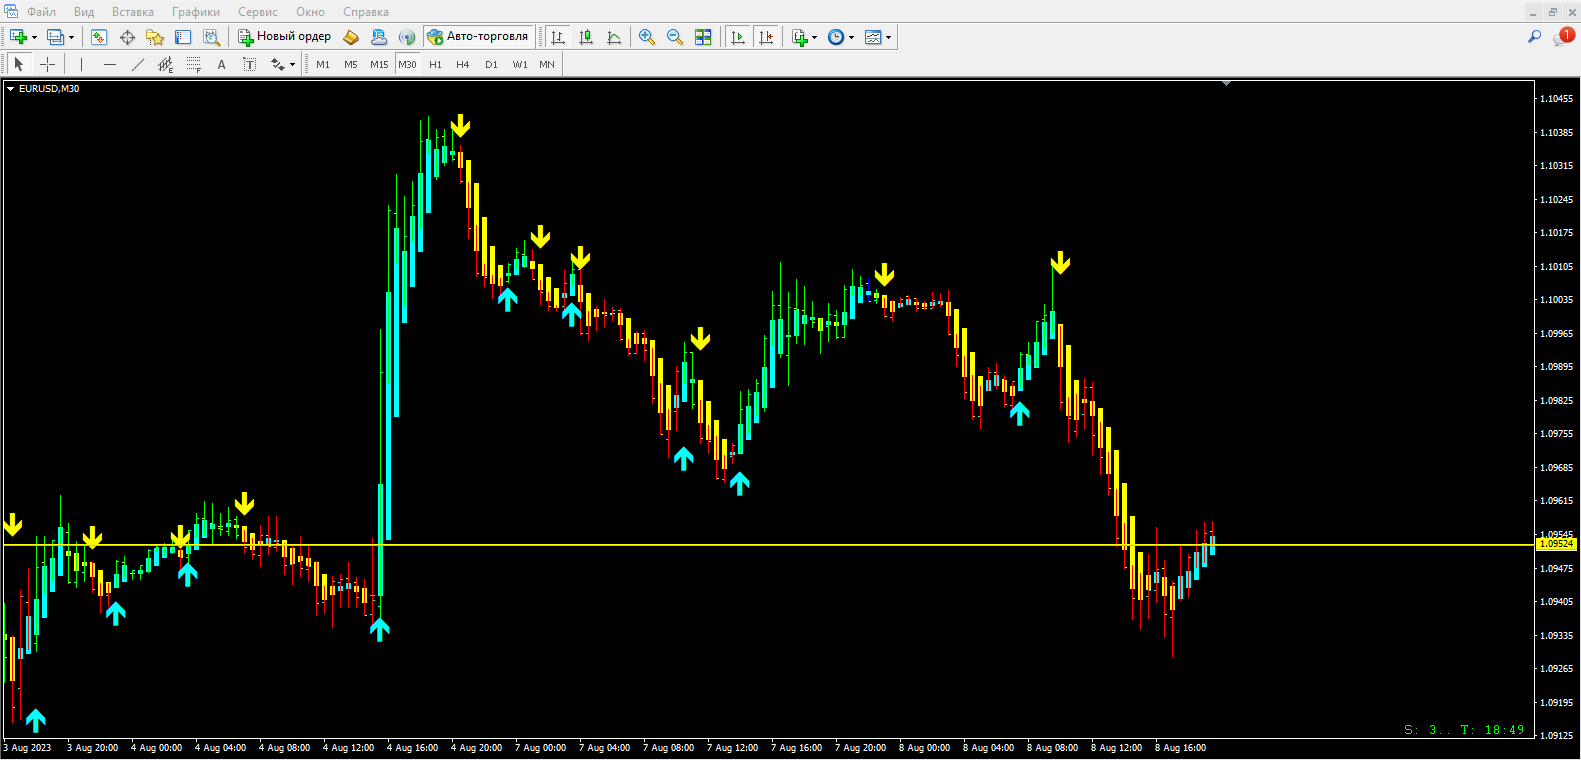Open the periodicity clock dropdown arrow
The width and height of the screenshot is (1581, 761).
[852, 38]
